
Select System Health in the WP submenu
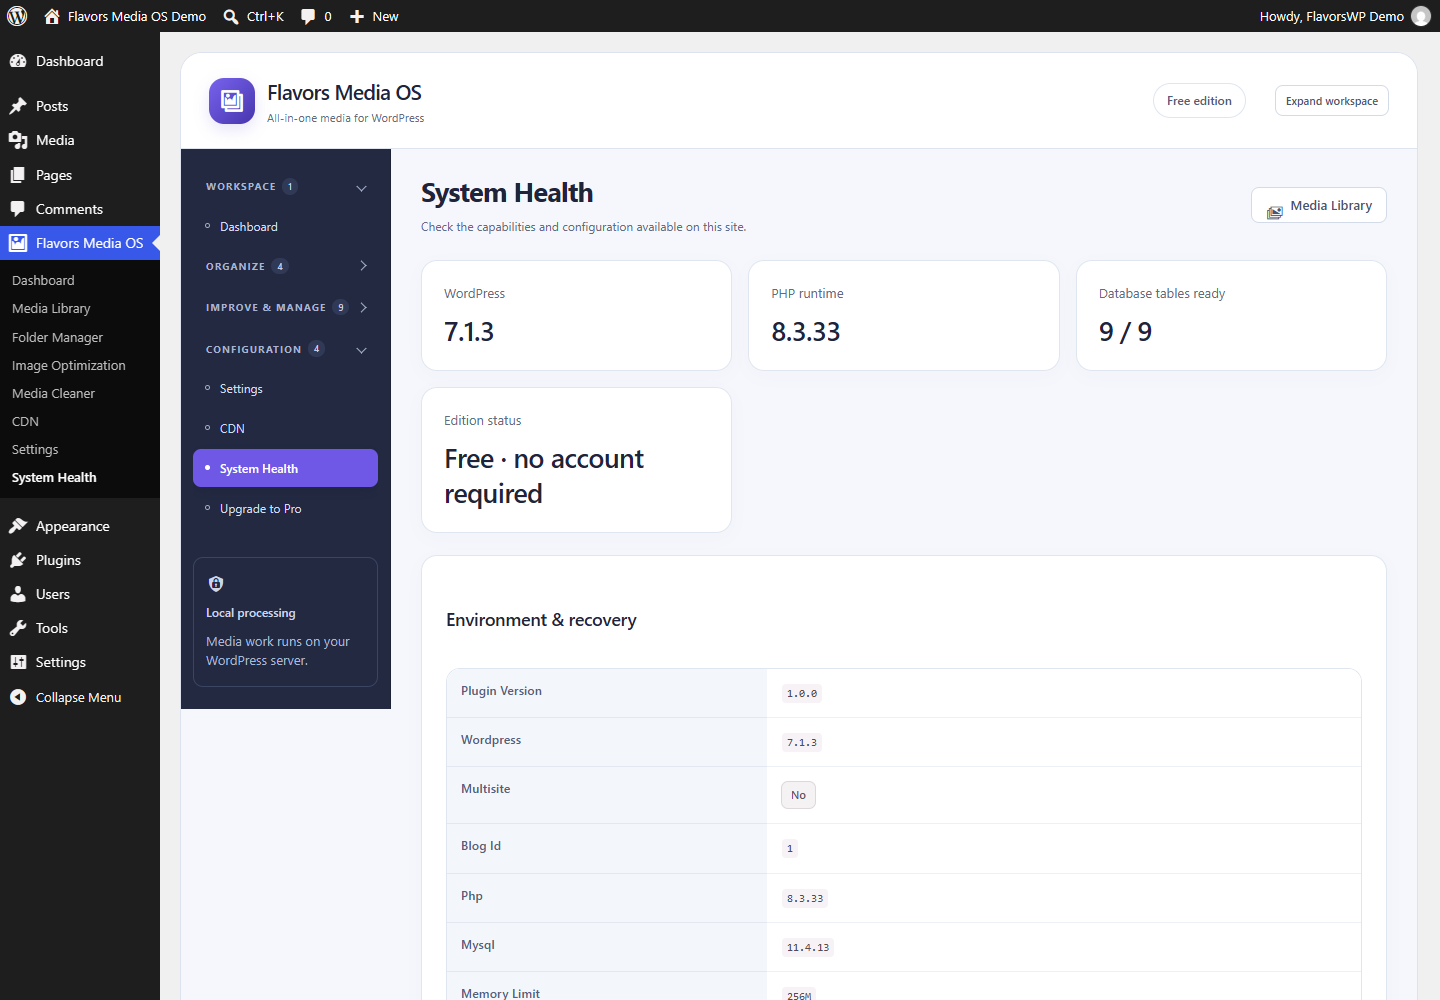click(x=54, y=478)
